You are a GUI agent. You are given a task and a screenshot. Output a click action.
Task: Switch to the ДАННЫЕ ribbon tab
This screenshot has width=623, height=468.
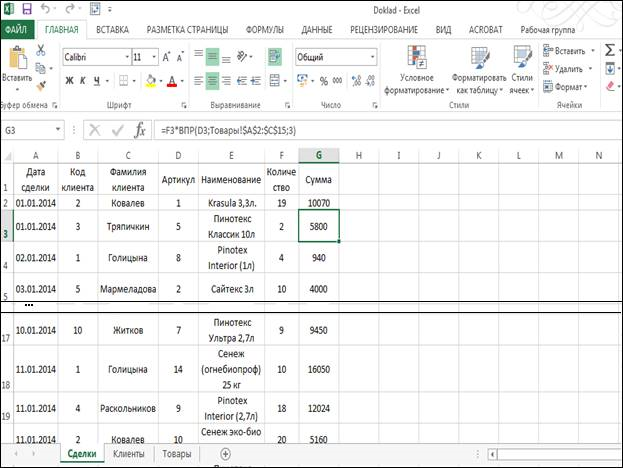coord(317,30)
